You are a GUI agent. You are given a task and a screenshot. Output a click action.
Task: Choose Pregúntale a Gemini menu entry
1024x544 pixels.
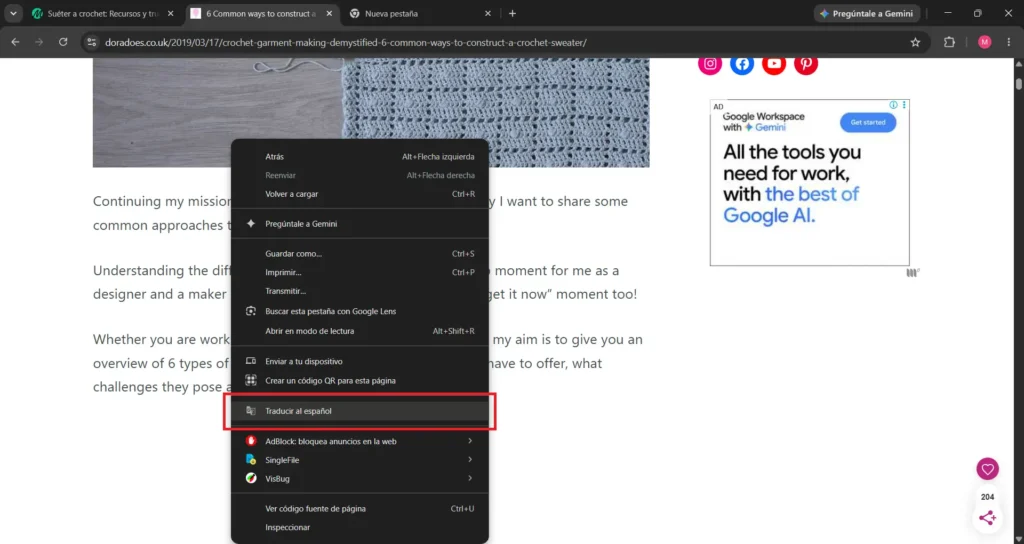[x=360, y=223]
